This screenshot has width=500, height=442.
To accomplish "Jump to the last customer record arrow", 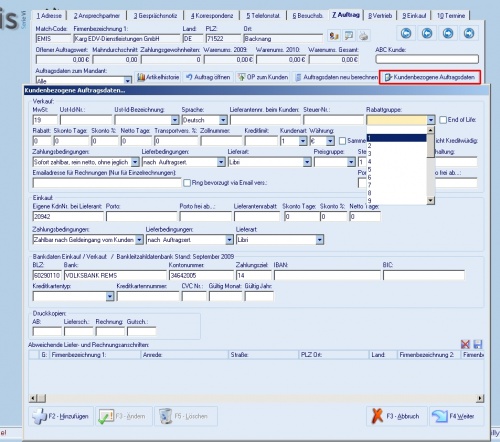I will [x=469, y=33].
